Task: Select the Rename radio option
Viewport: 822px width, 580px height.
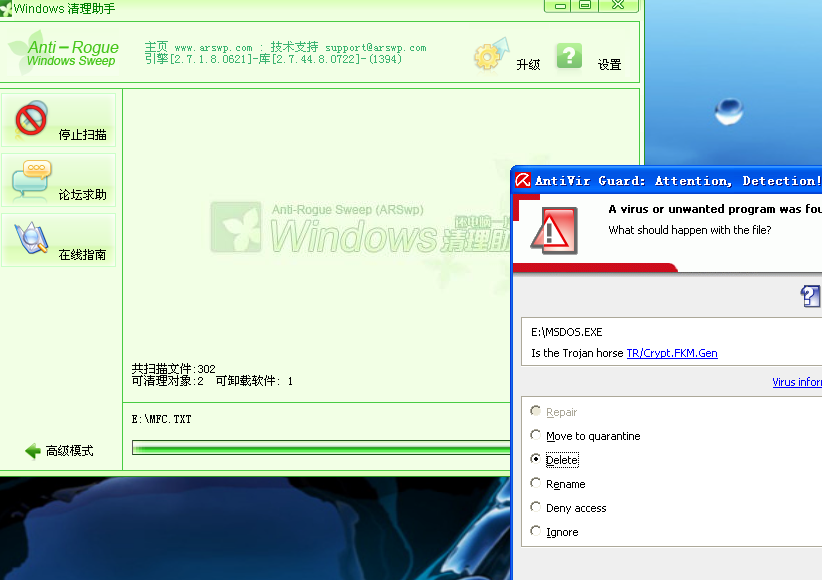Action: pyautogui.click(x=535, y=483)
